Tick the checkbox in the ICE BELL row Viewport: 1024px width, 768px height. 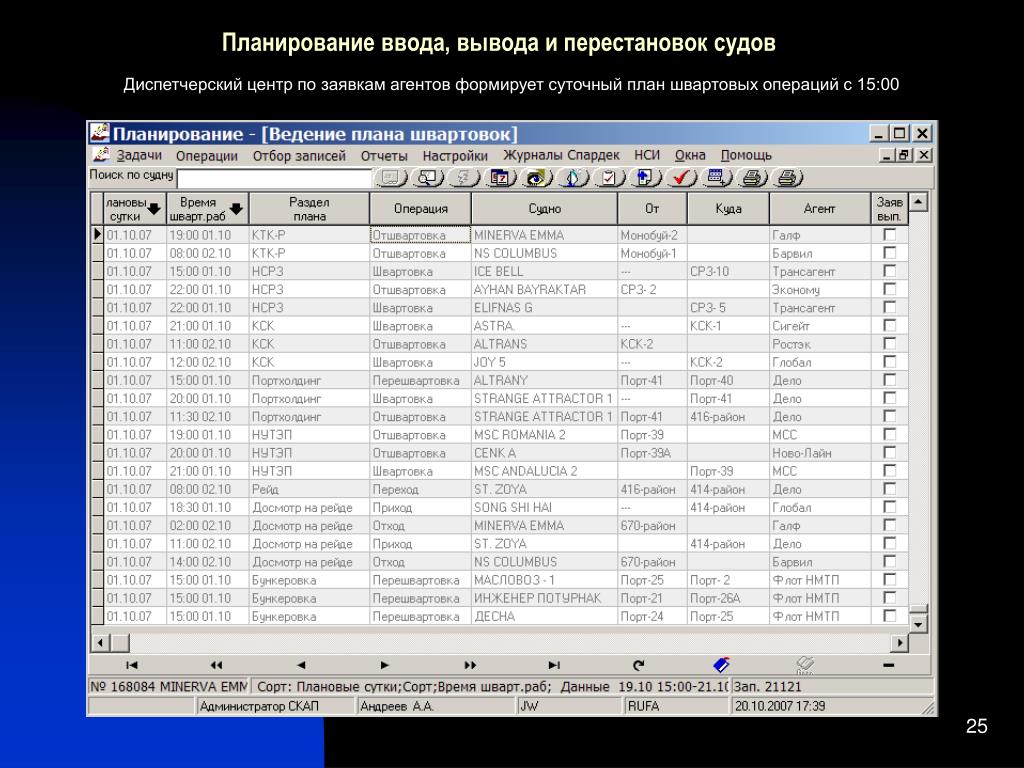click(889, 271)
